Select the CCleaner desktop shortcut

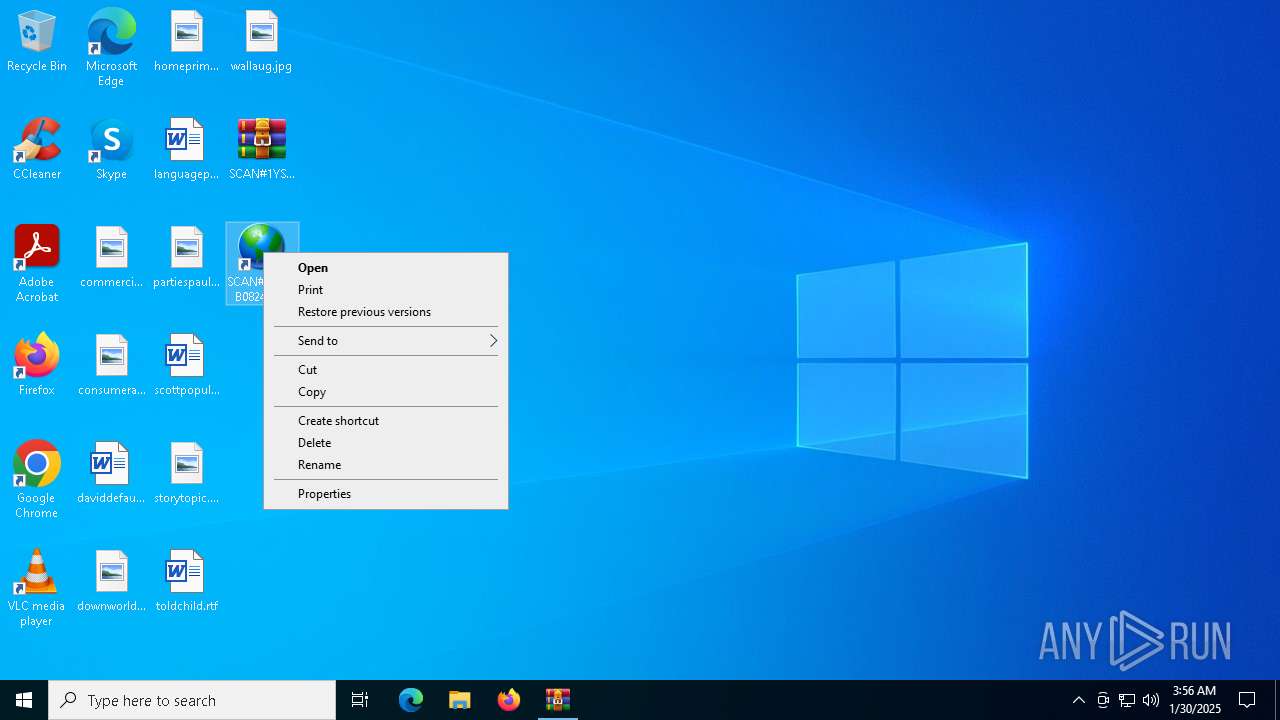tap(37, 149)
